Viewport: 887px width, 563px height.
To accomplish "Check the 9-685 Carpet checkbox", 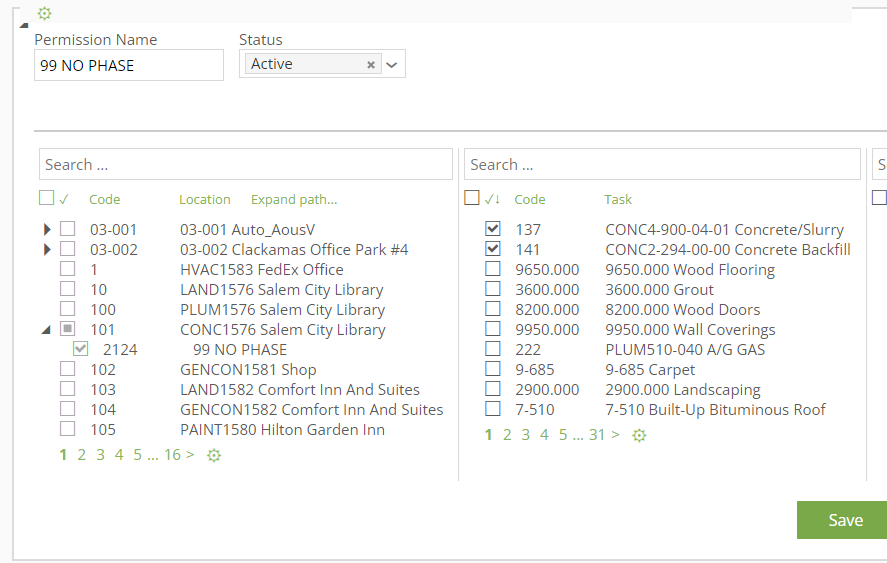I will [493, 368].
